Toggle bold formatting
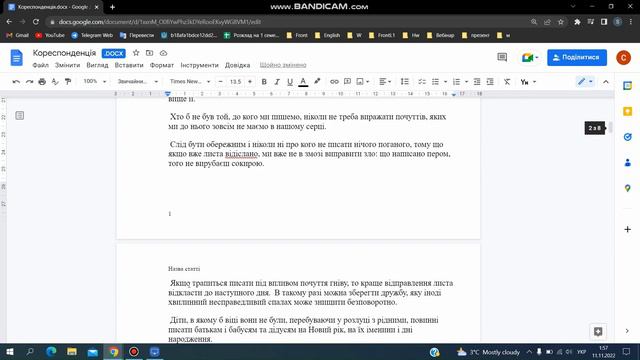The height and width of the screenshot is (360, 640). point(264,82)
